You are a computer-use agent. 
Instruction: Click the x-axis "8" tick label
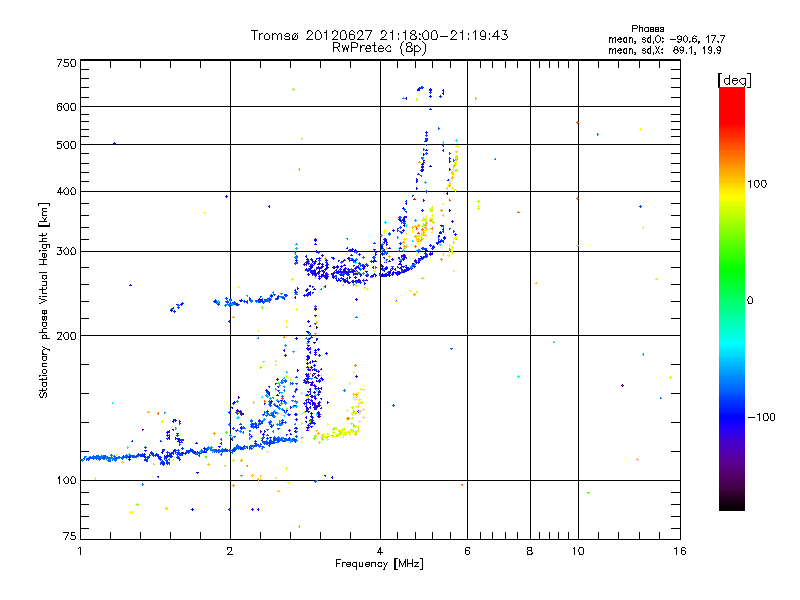[530, 551]
